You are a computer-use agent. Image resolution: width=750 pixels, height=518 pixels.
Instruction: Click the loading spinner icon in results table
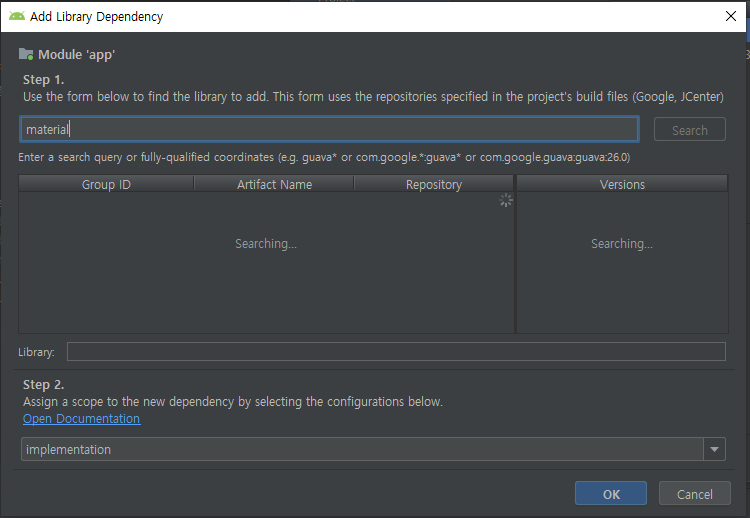506,200
